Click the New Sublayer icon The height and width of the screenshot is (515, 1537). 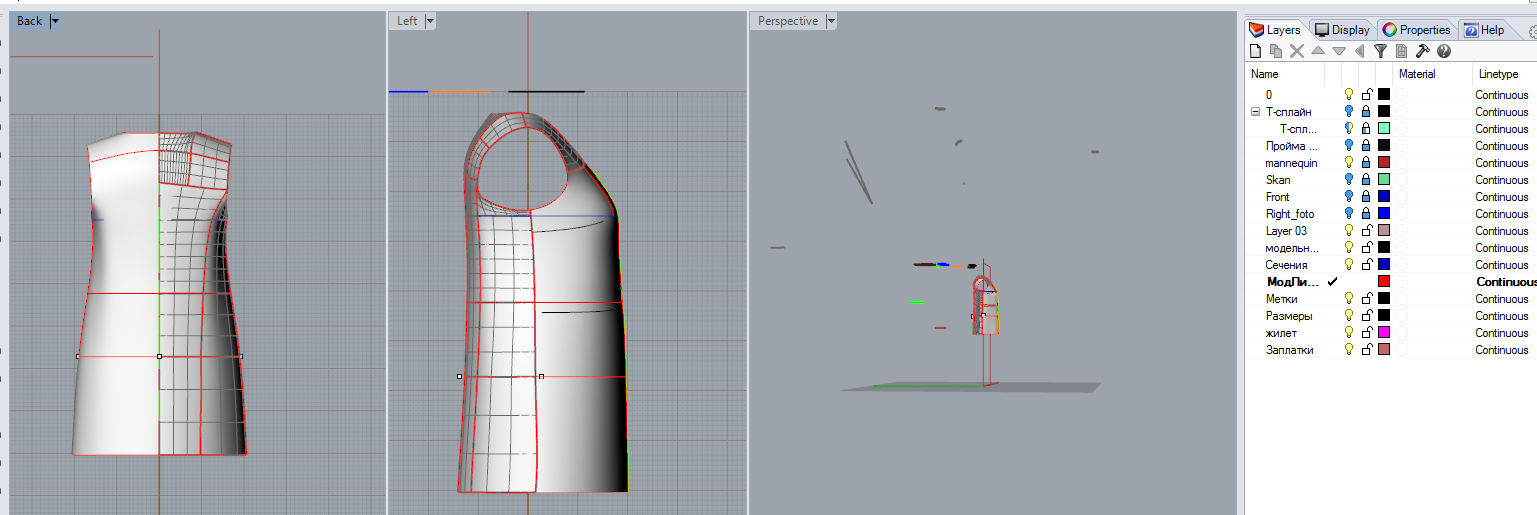1276,51
